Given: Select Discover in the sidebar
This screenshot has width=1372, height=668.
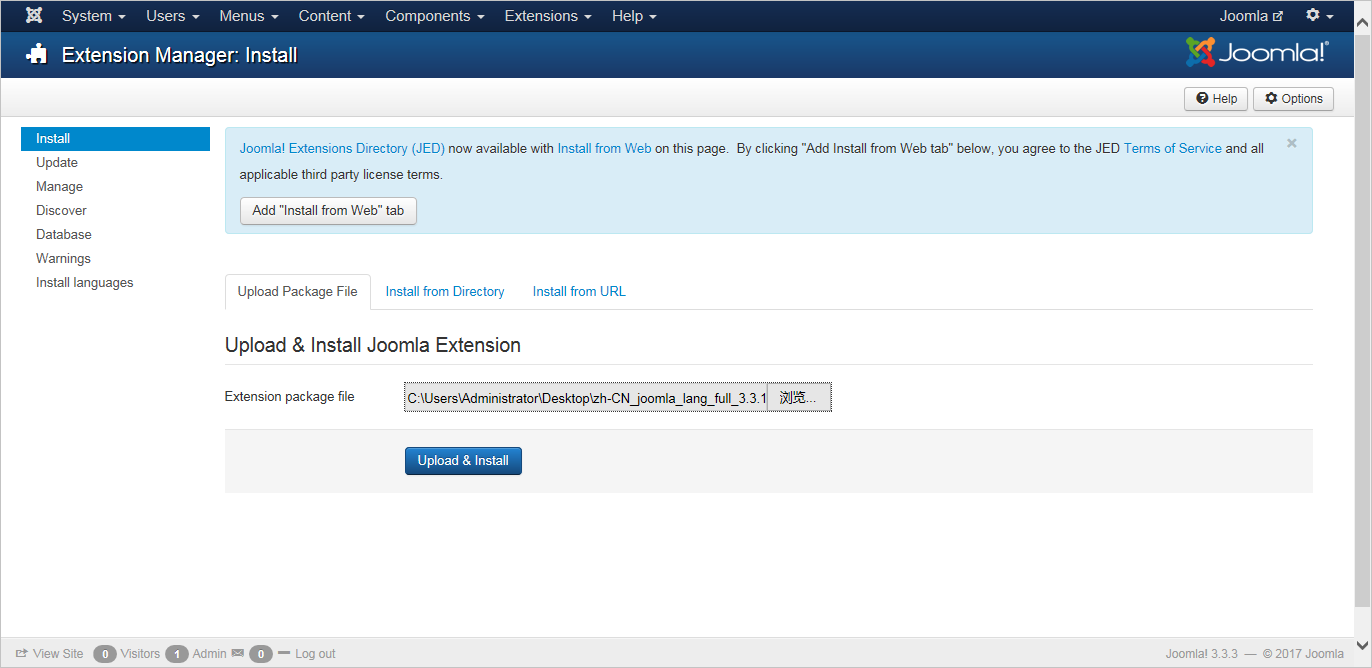Looking at the screenshot, I should tap(61, 211).
